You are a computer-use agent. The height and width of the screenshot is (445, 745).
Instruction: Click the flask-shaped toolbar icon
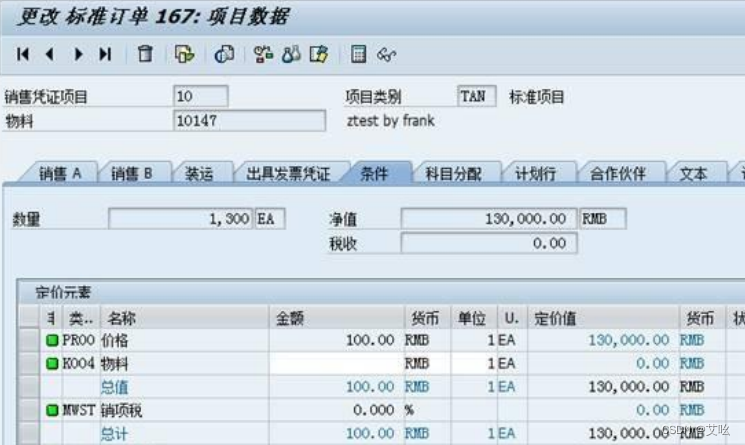point(291,54)
